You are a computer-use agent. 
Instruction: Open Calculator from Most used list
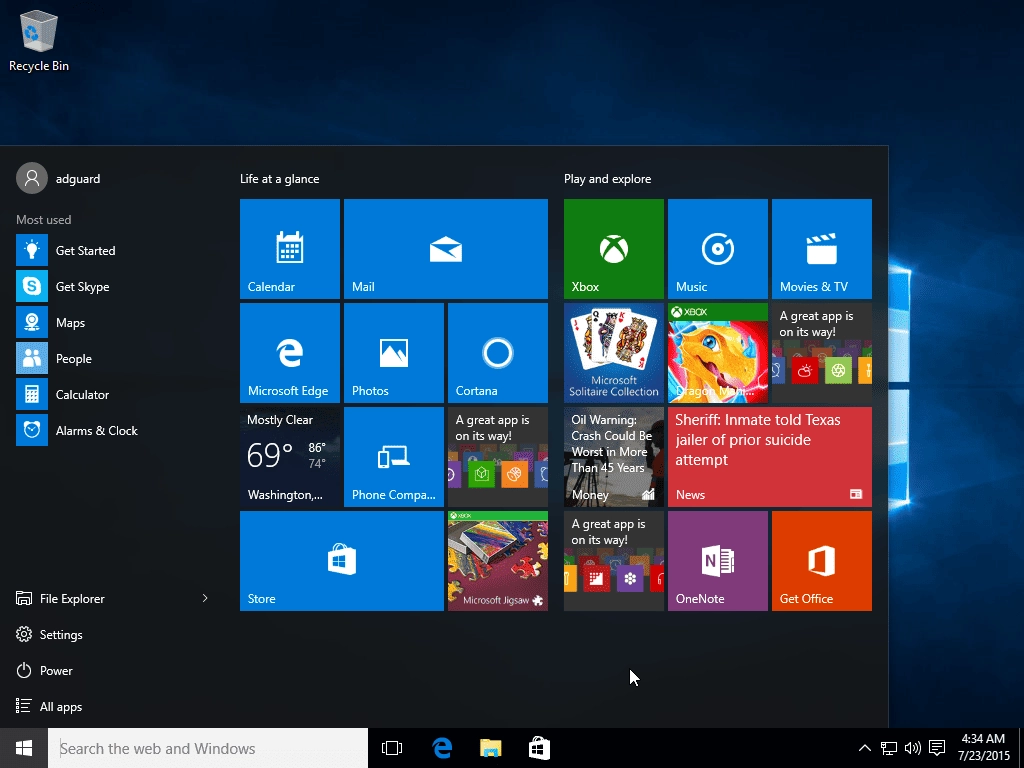pos(114,394)
